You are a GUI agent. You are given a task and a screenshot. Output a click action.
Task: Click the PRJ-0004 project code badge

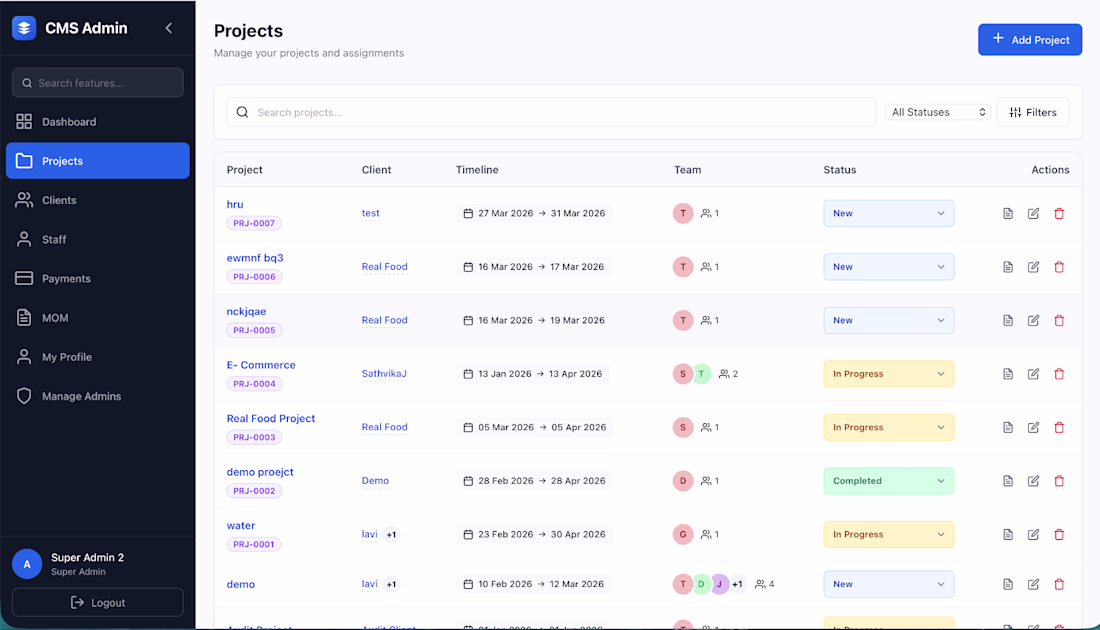(x=254, y=384)
